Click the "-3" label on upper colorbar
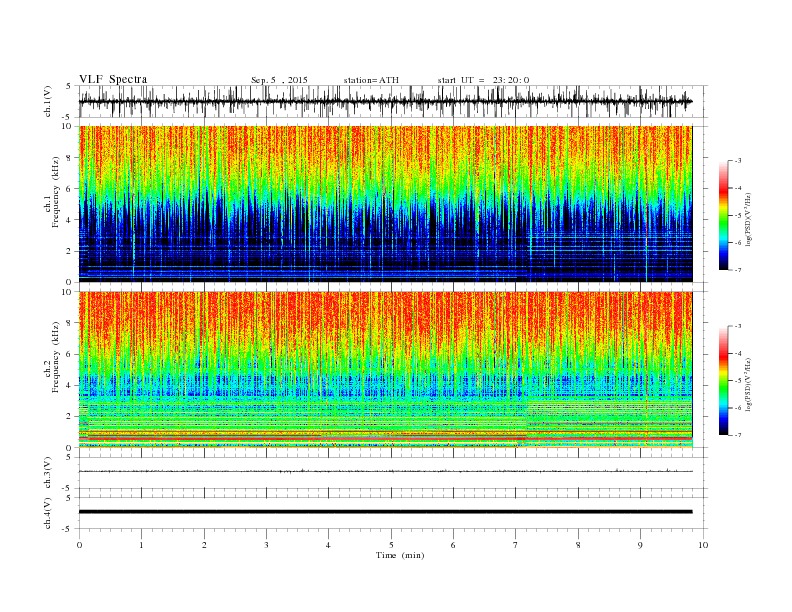The image size is (792, 612). pos(738,161)
